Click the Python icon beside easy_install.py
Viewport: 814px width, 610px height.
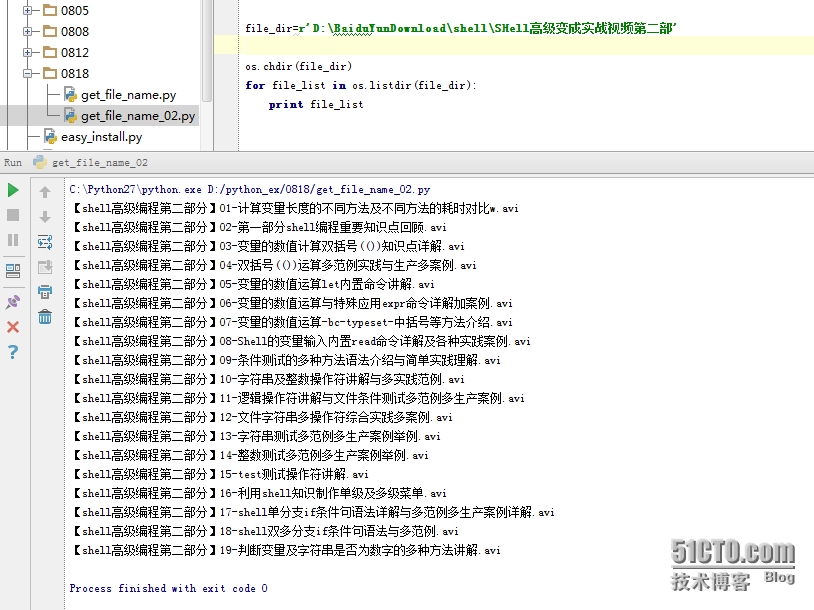[x=50, y=136]
